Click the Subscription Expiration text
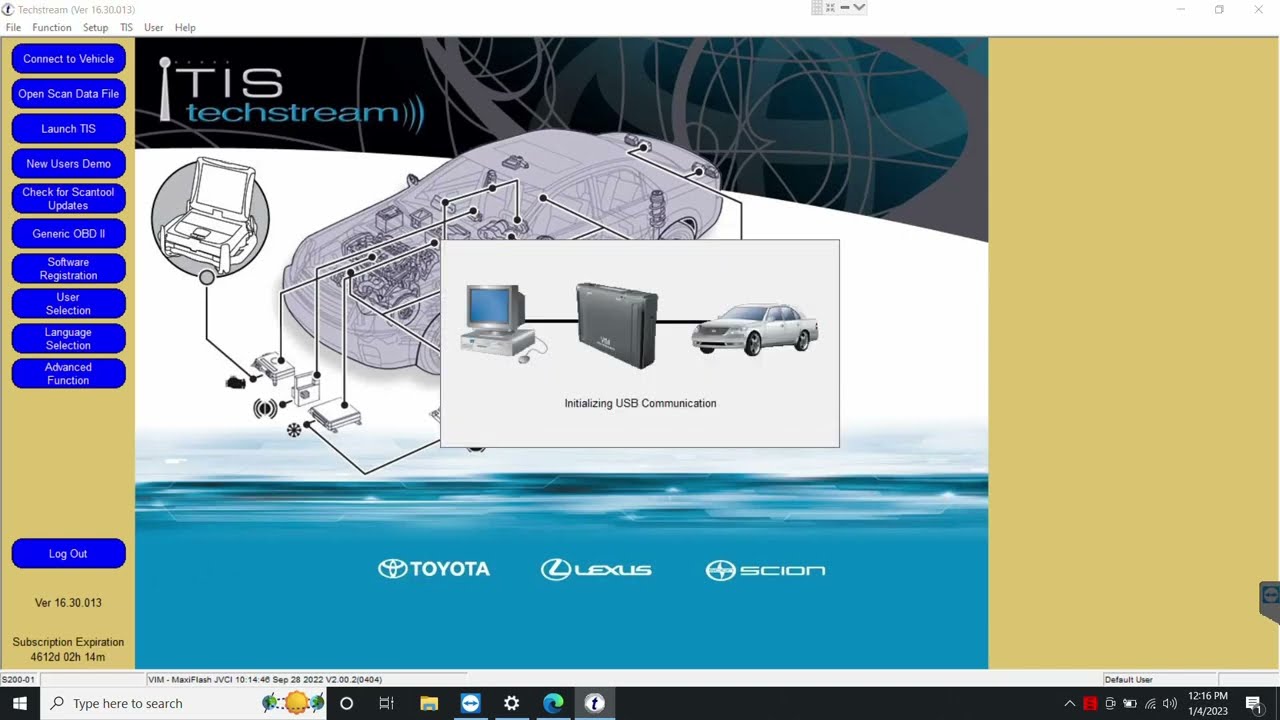The height and width of the screenshot is (720, 1280). 68,642
